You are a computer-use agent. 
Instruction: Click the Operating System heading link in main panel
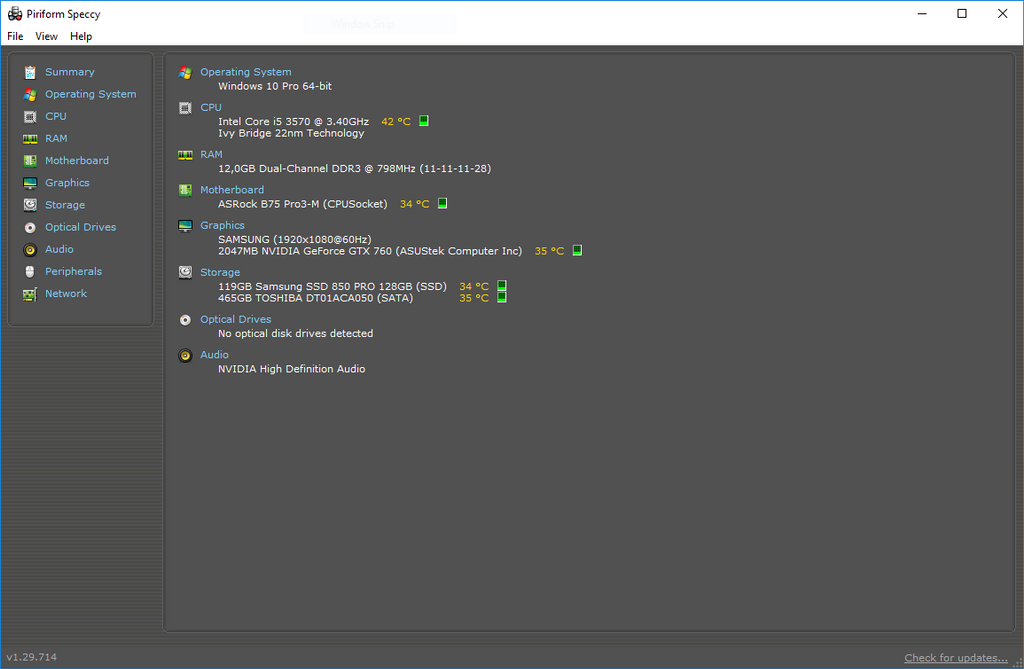246,72
